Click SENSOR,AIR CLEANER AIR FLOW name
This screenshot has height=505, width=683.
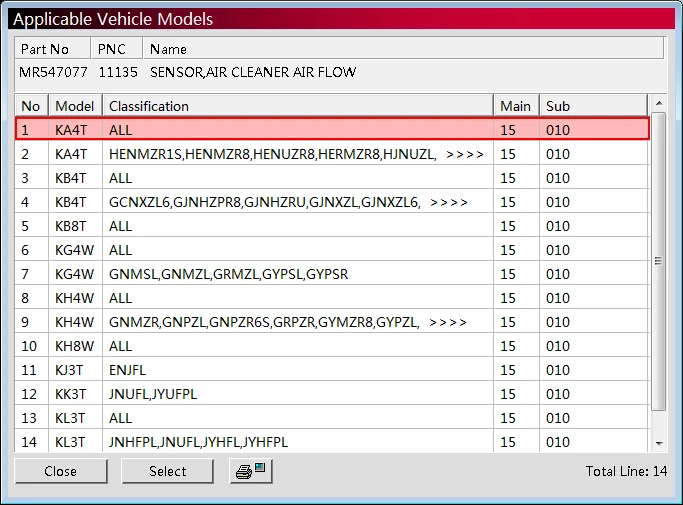click(253, 72)
